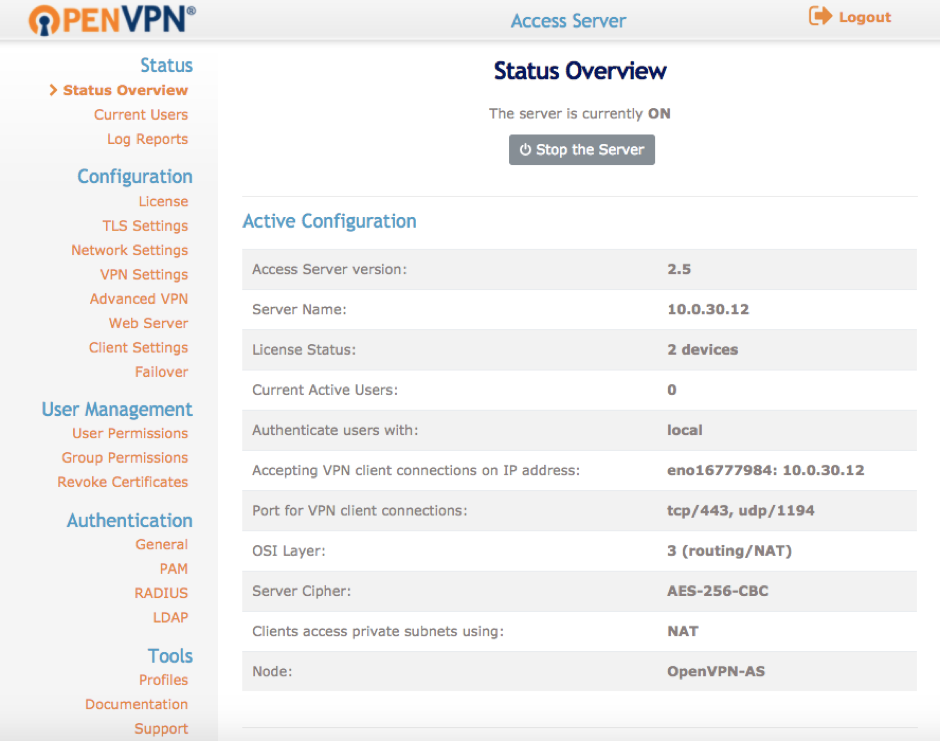
Task: Select the Failover page
Action: [161, 372]
